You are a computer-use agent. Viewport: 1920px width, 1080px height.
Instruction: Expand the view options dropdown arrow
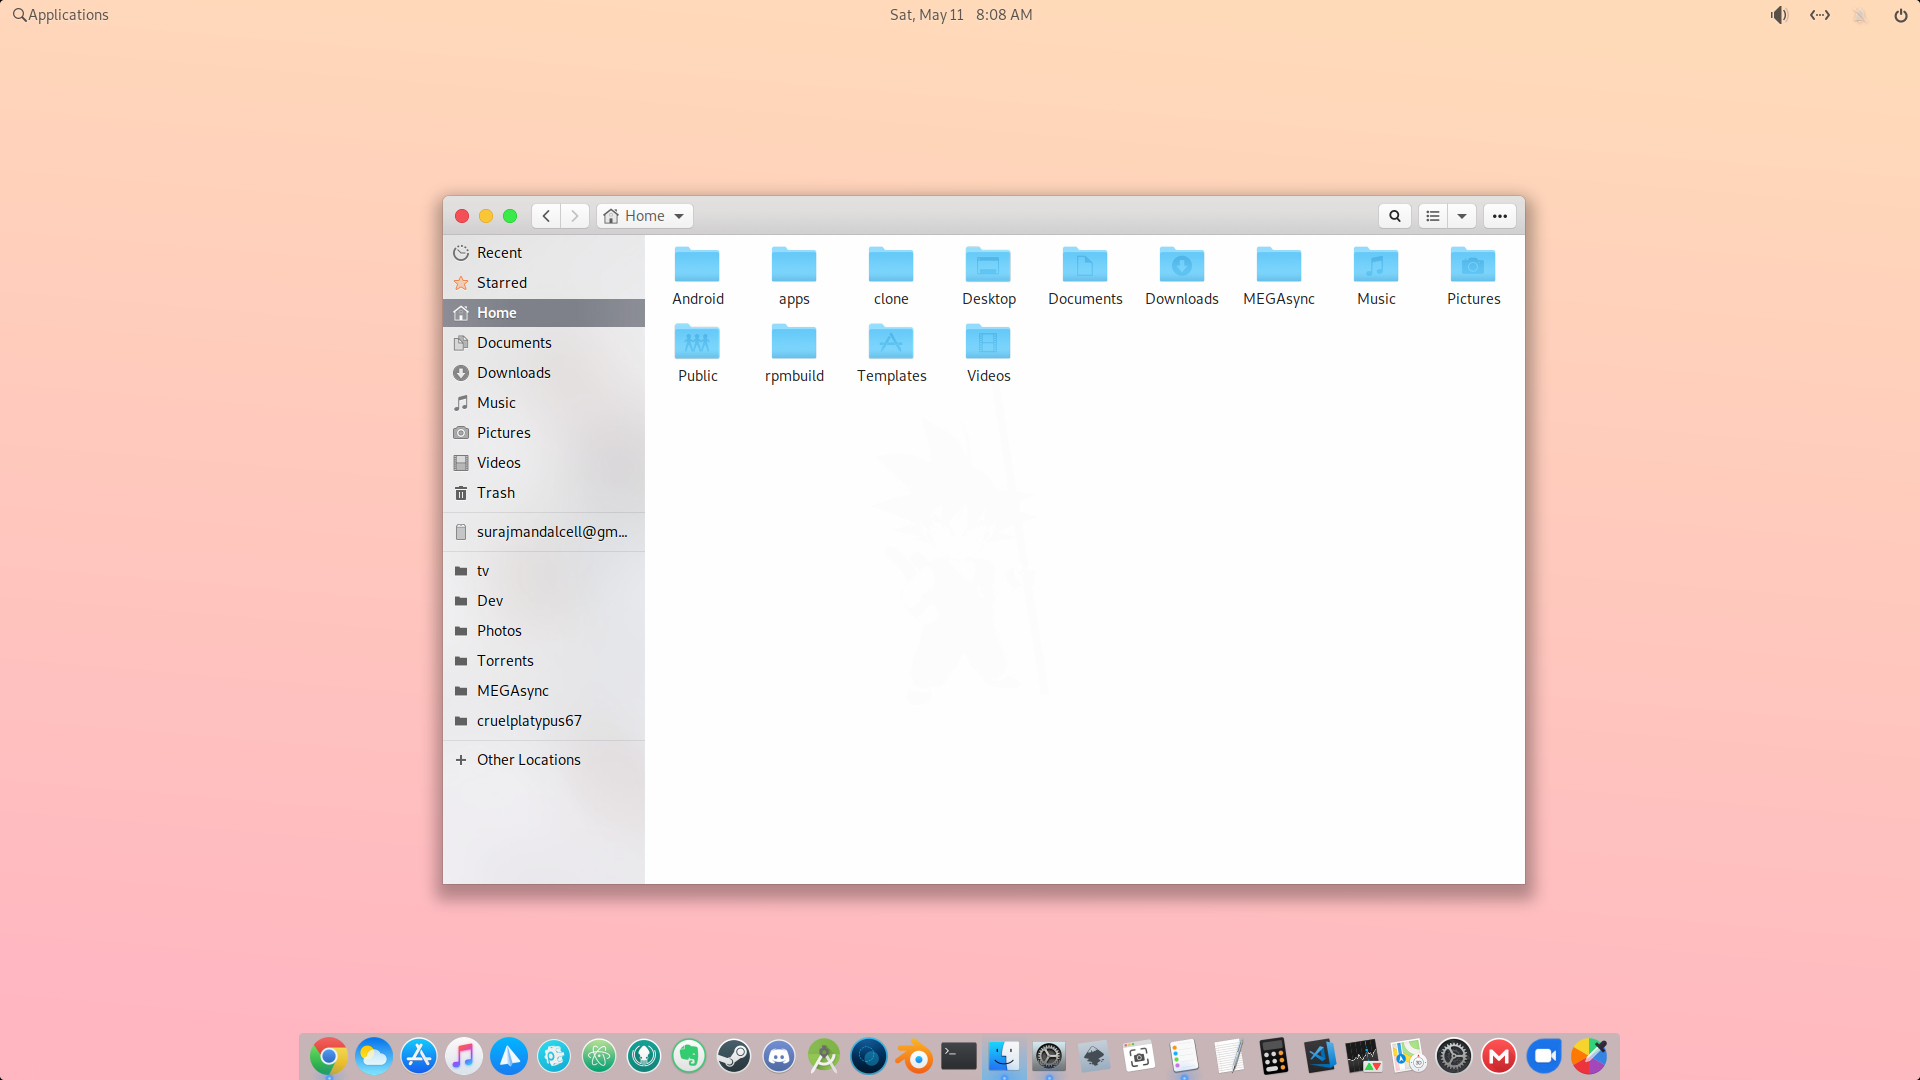pyautogui.click(x=1462, y=216)
